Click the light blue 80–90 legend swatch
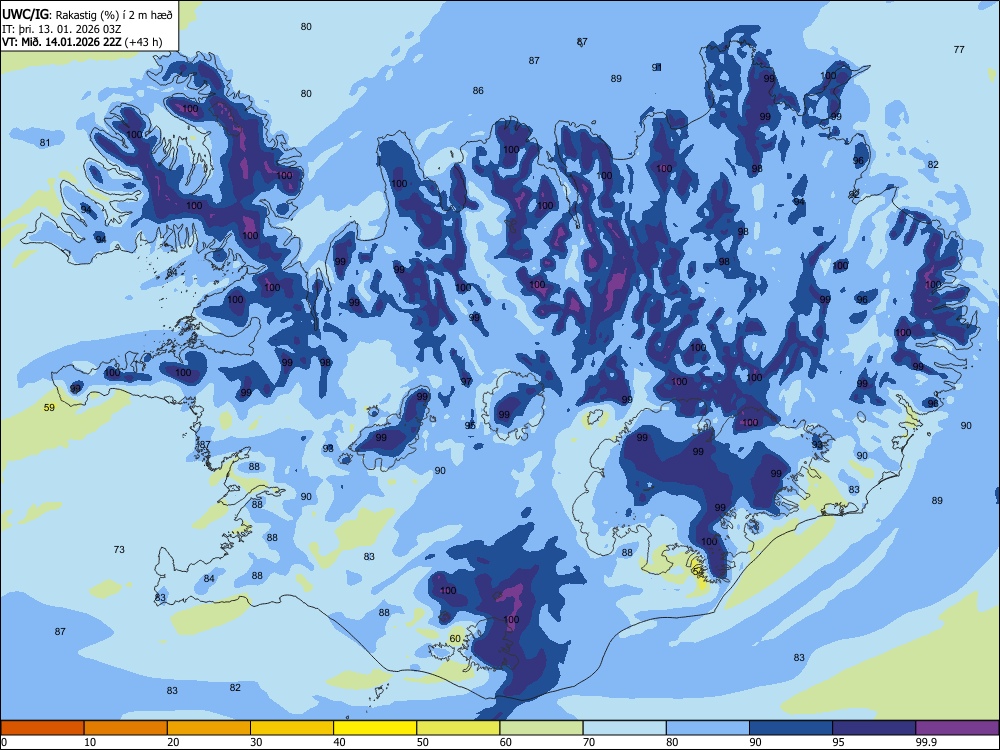The width and height of the screenshot is (1000, 750). 708,728
